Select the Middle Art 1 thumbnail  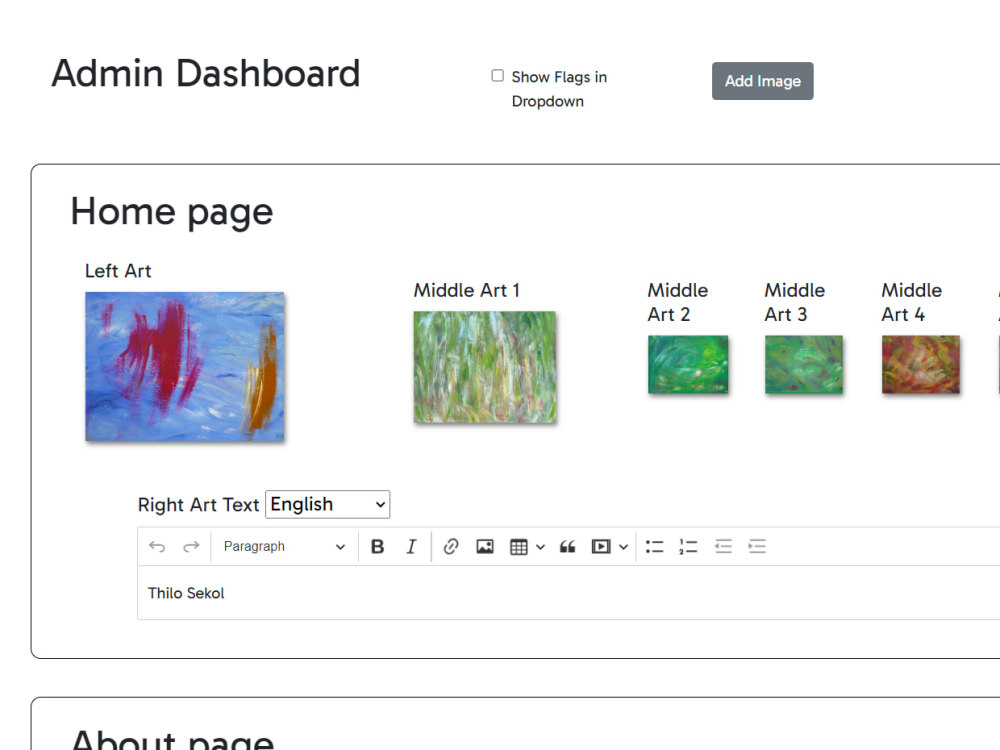click(x=485, y=367)
